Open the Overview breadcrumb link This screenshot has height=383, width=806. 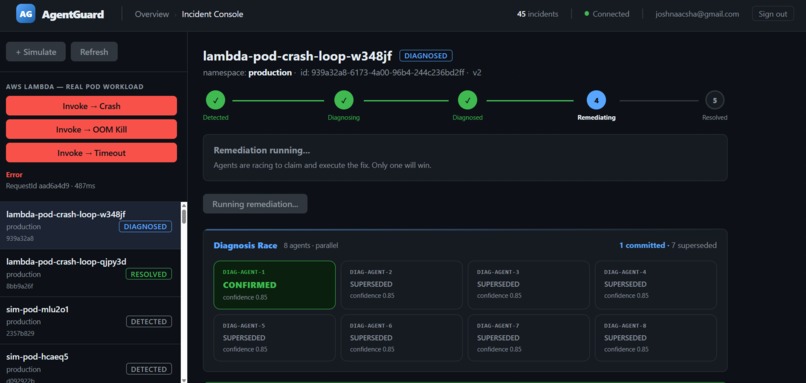point(152,14)
